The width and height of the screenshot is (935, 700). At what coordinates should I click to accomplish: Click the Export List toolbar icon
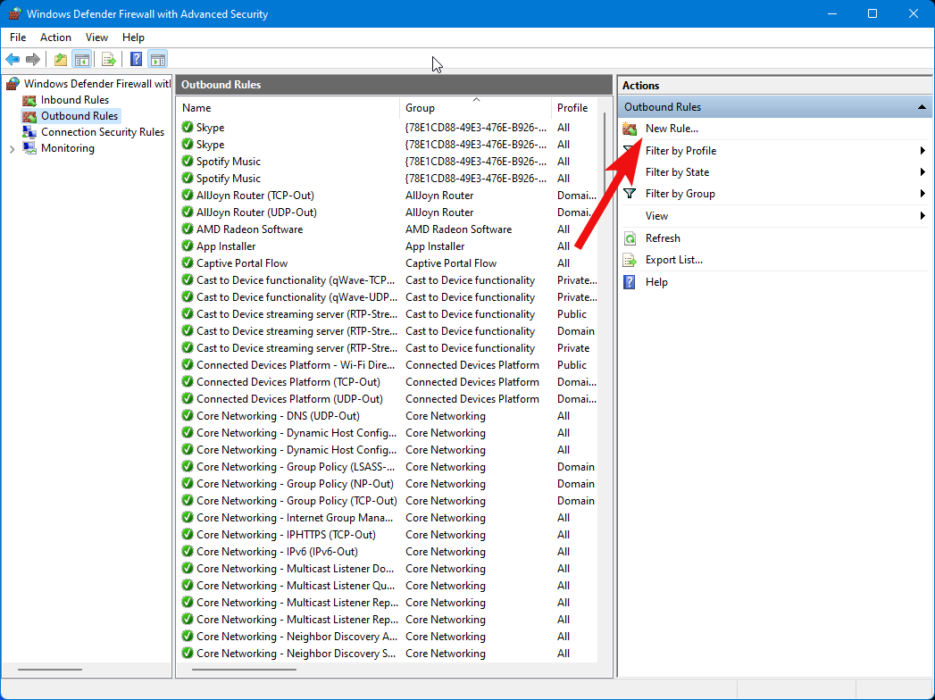pos(109,60)
